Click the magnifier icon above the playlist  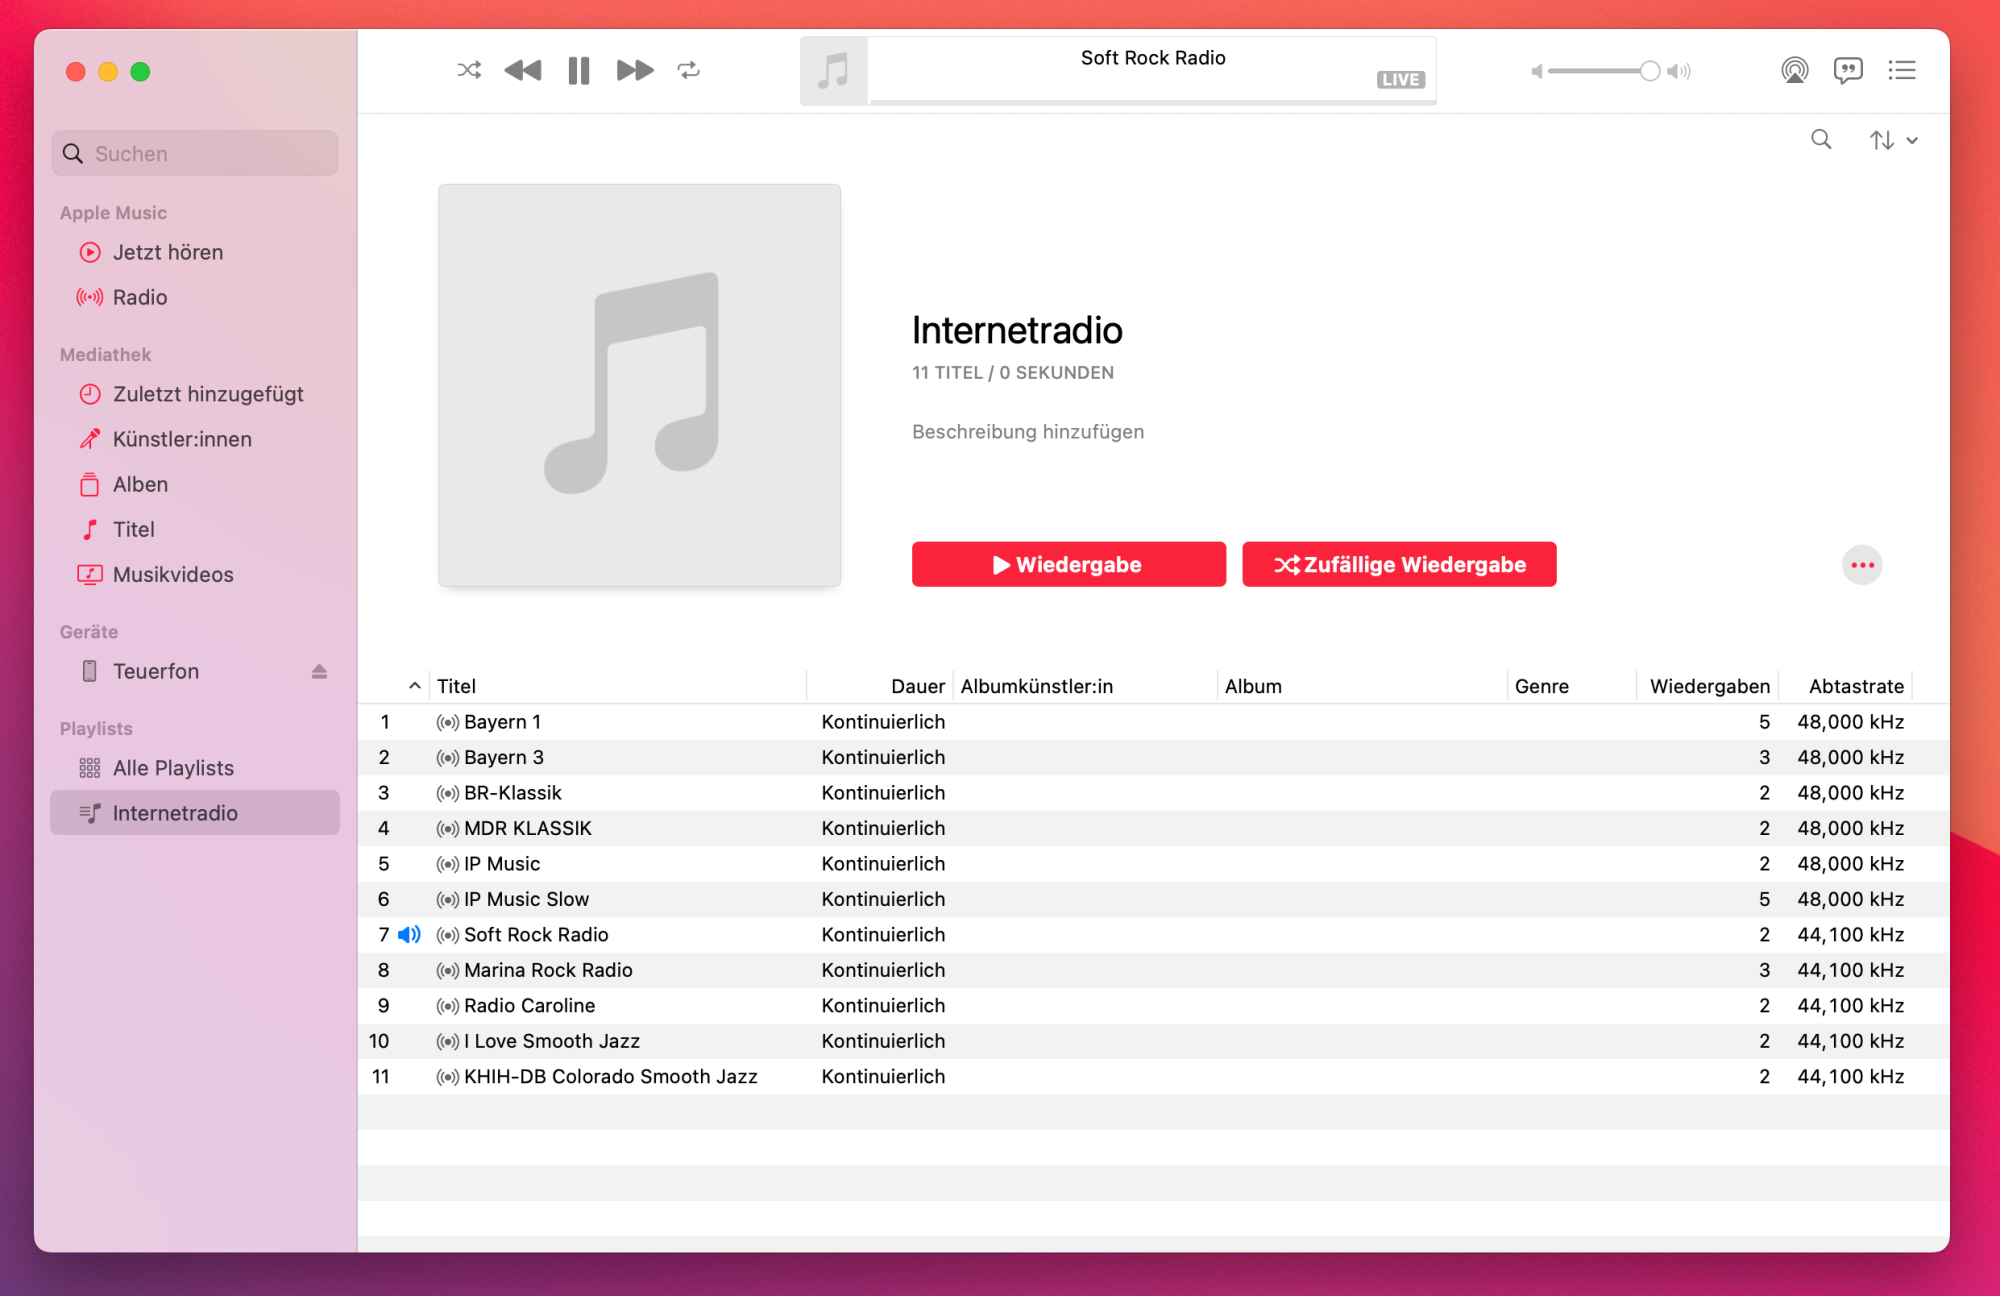point(1821,140)
